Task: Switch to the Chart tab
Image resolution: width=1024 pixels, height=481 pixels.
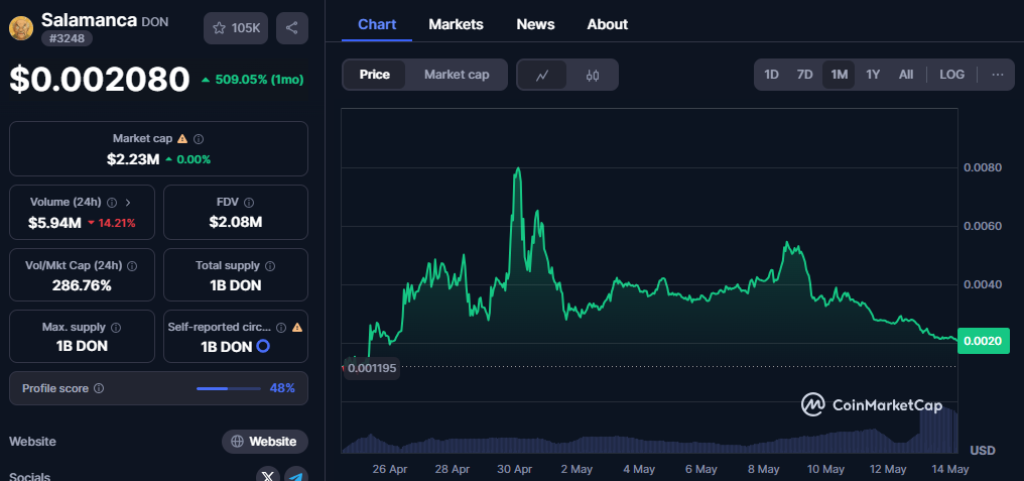Action: coord(377,25)
